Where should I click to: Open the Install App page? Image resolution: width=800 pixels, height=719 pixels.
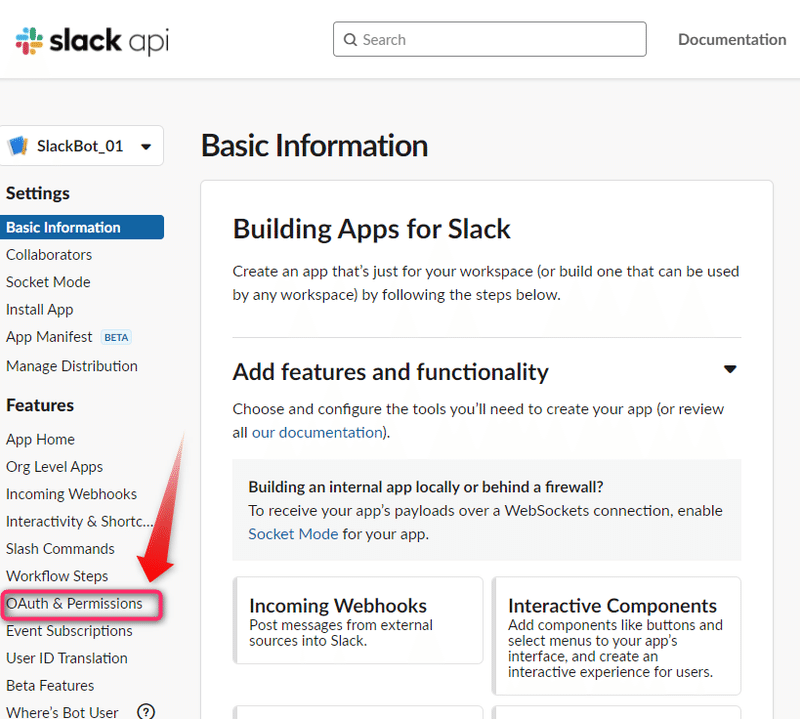[x=40, y=310]
